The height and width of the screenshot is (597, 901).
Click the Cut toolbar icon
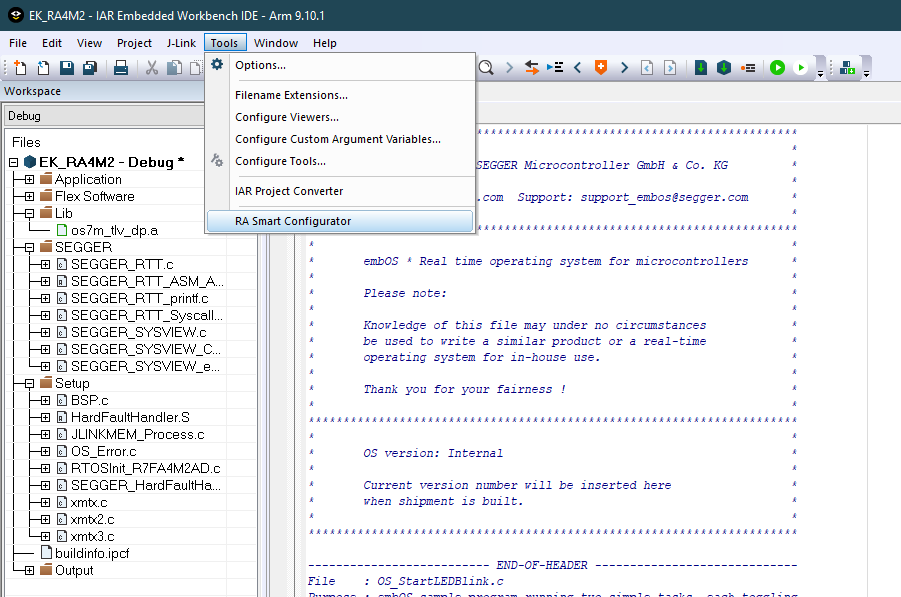[x=152, y=67]
